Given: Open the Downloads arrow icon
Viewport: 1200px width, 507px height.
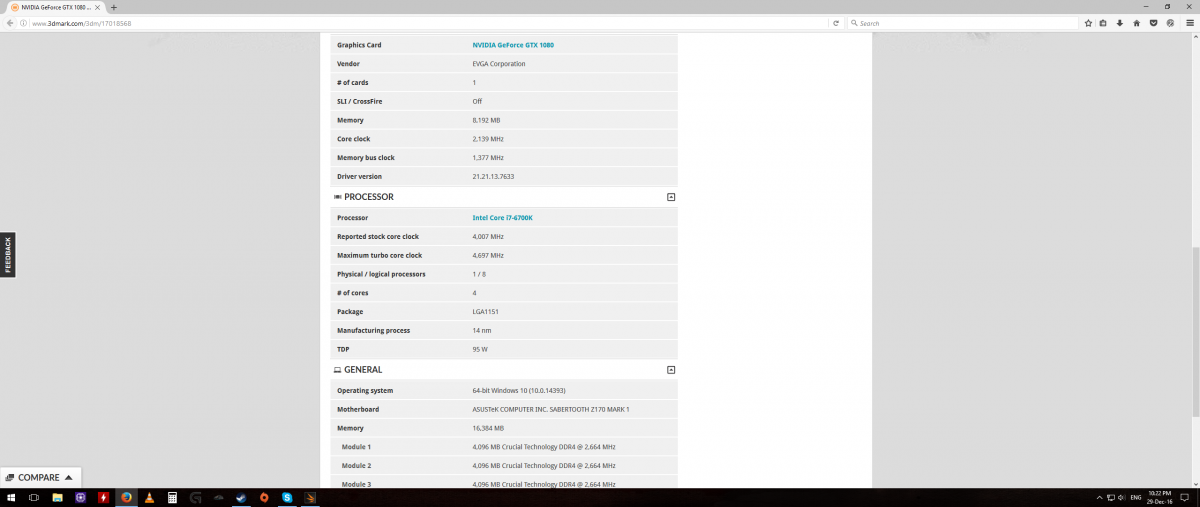Looking at the screenshot, I should coord(1120,23).
